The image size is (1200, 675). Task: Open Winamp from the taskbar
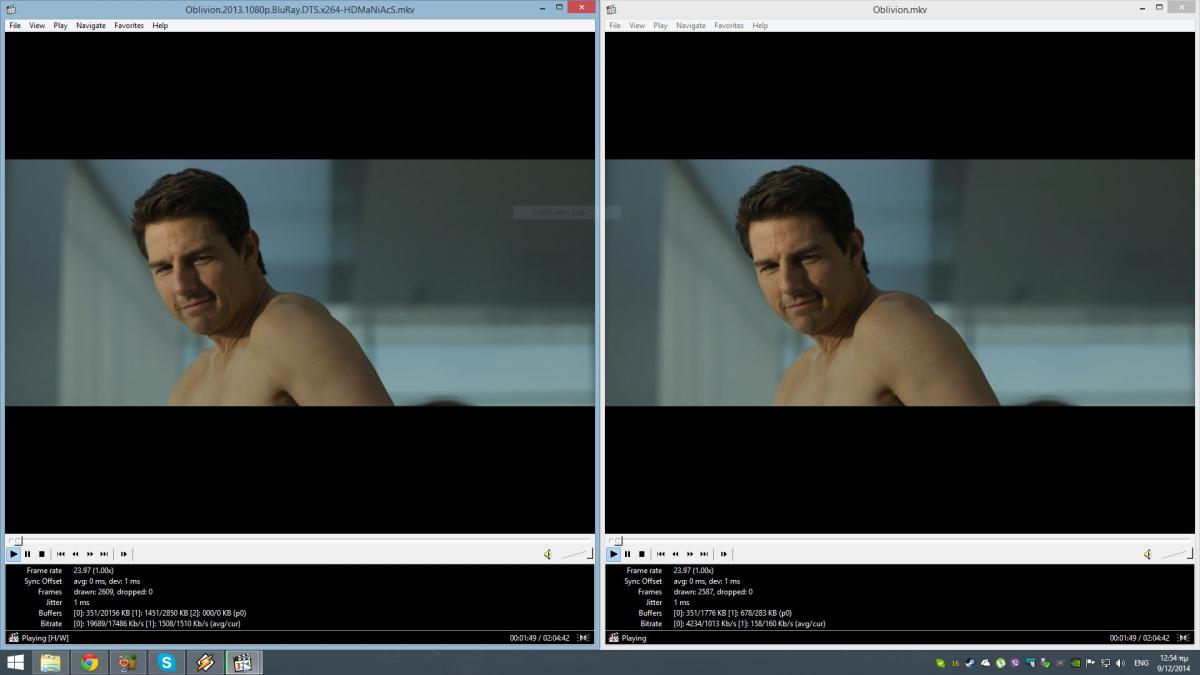(x=204, y=662)
